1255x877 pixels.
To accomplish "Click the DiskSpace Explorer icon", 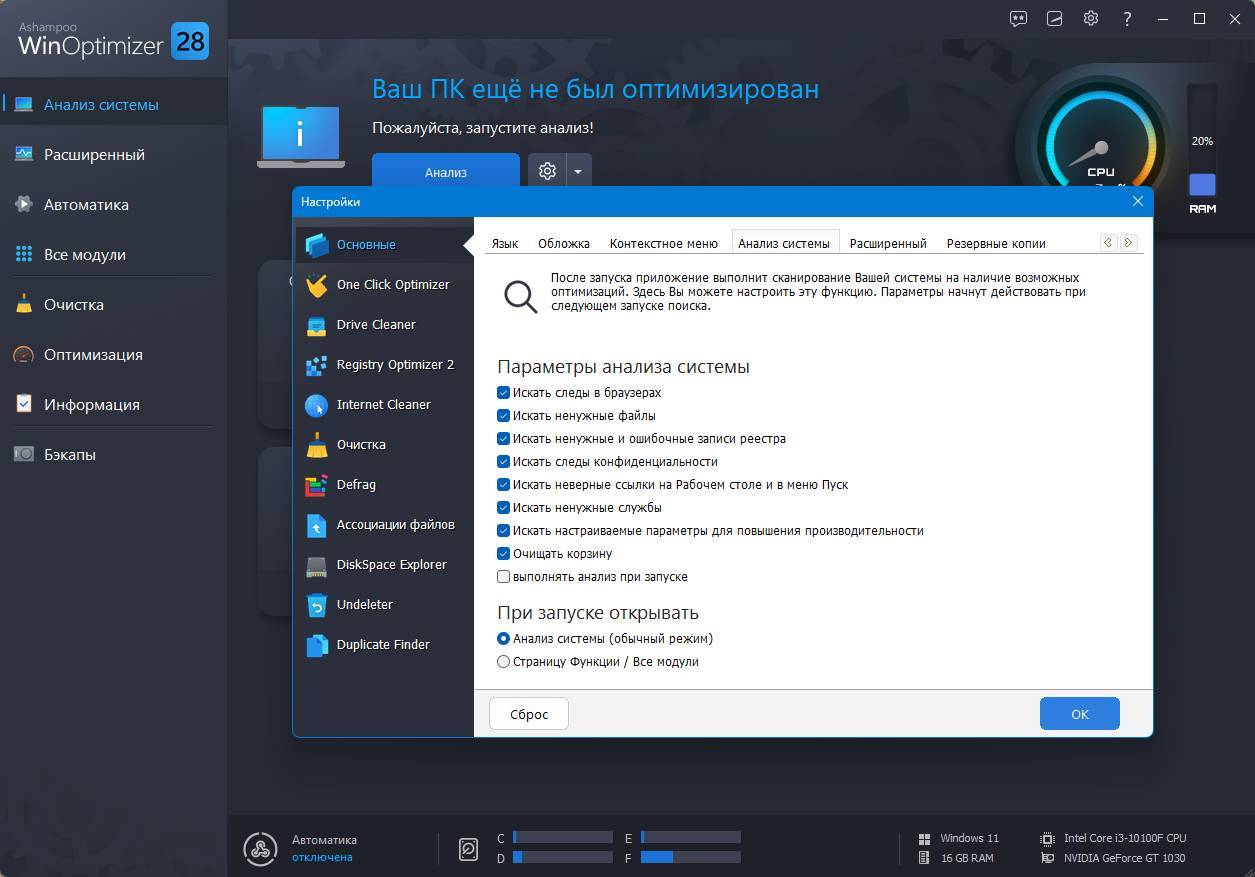I will (316, 565).
